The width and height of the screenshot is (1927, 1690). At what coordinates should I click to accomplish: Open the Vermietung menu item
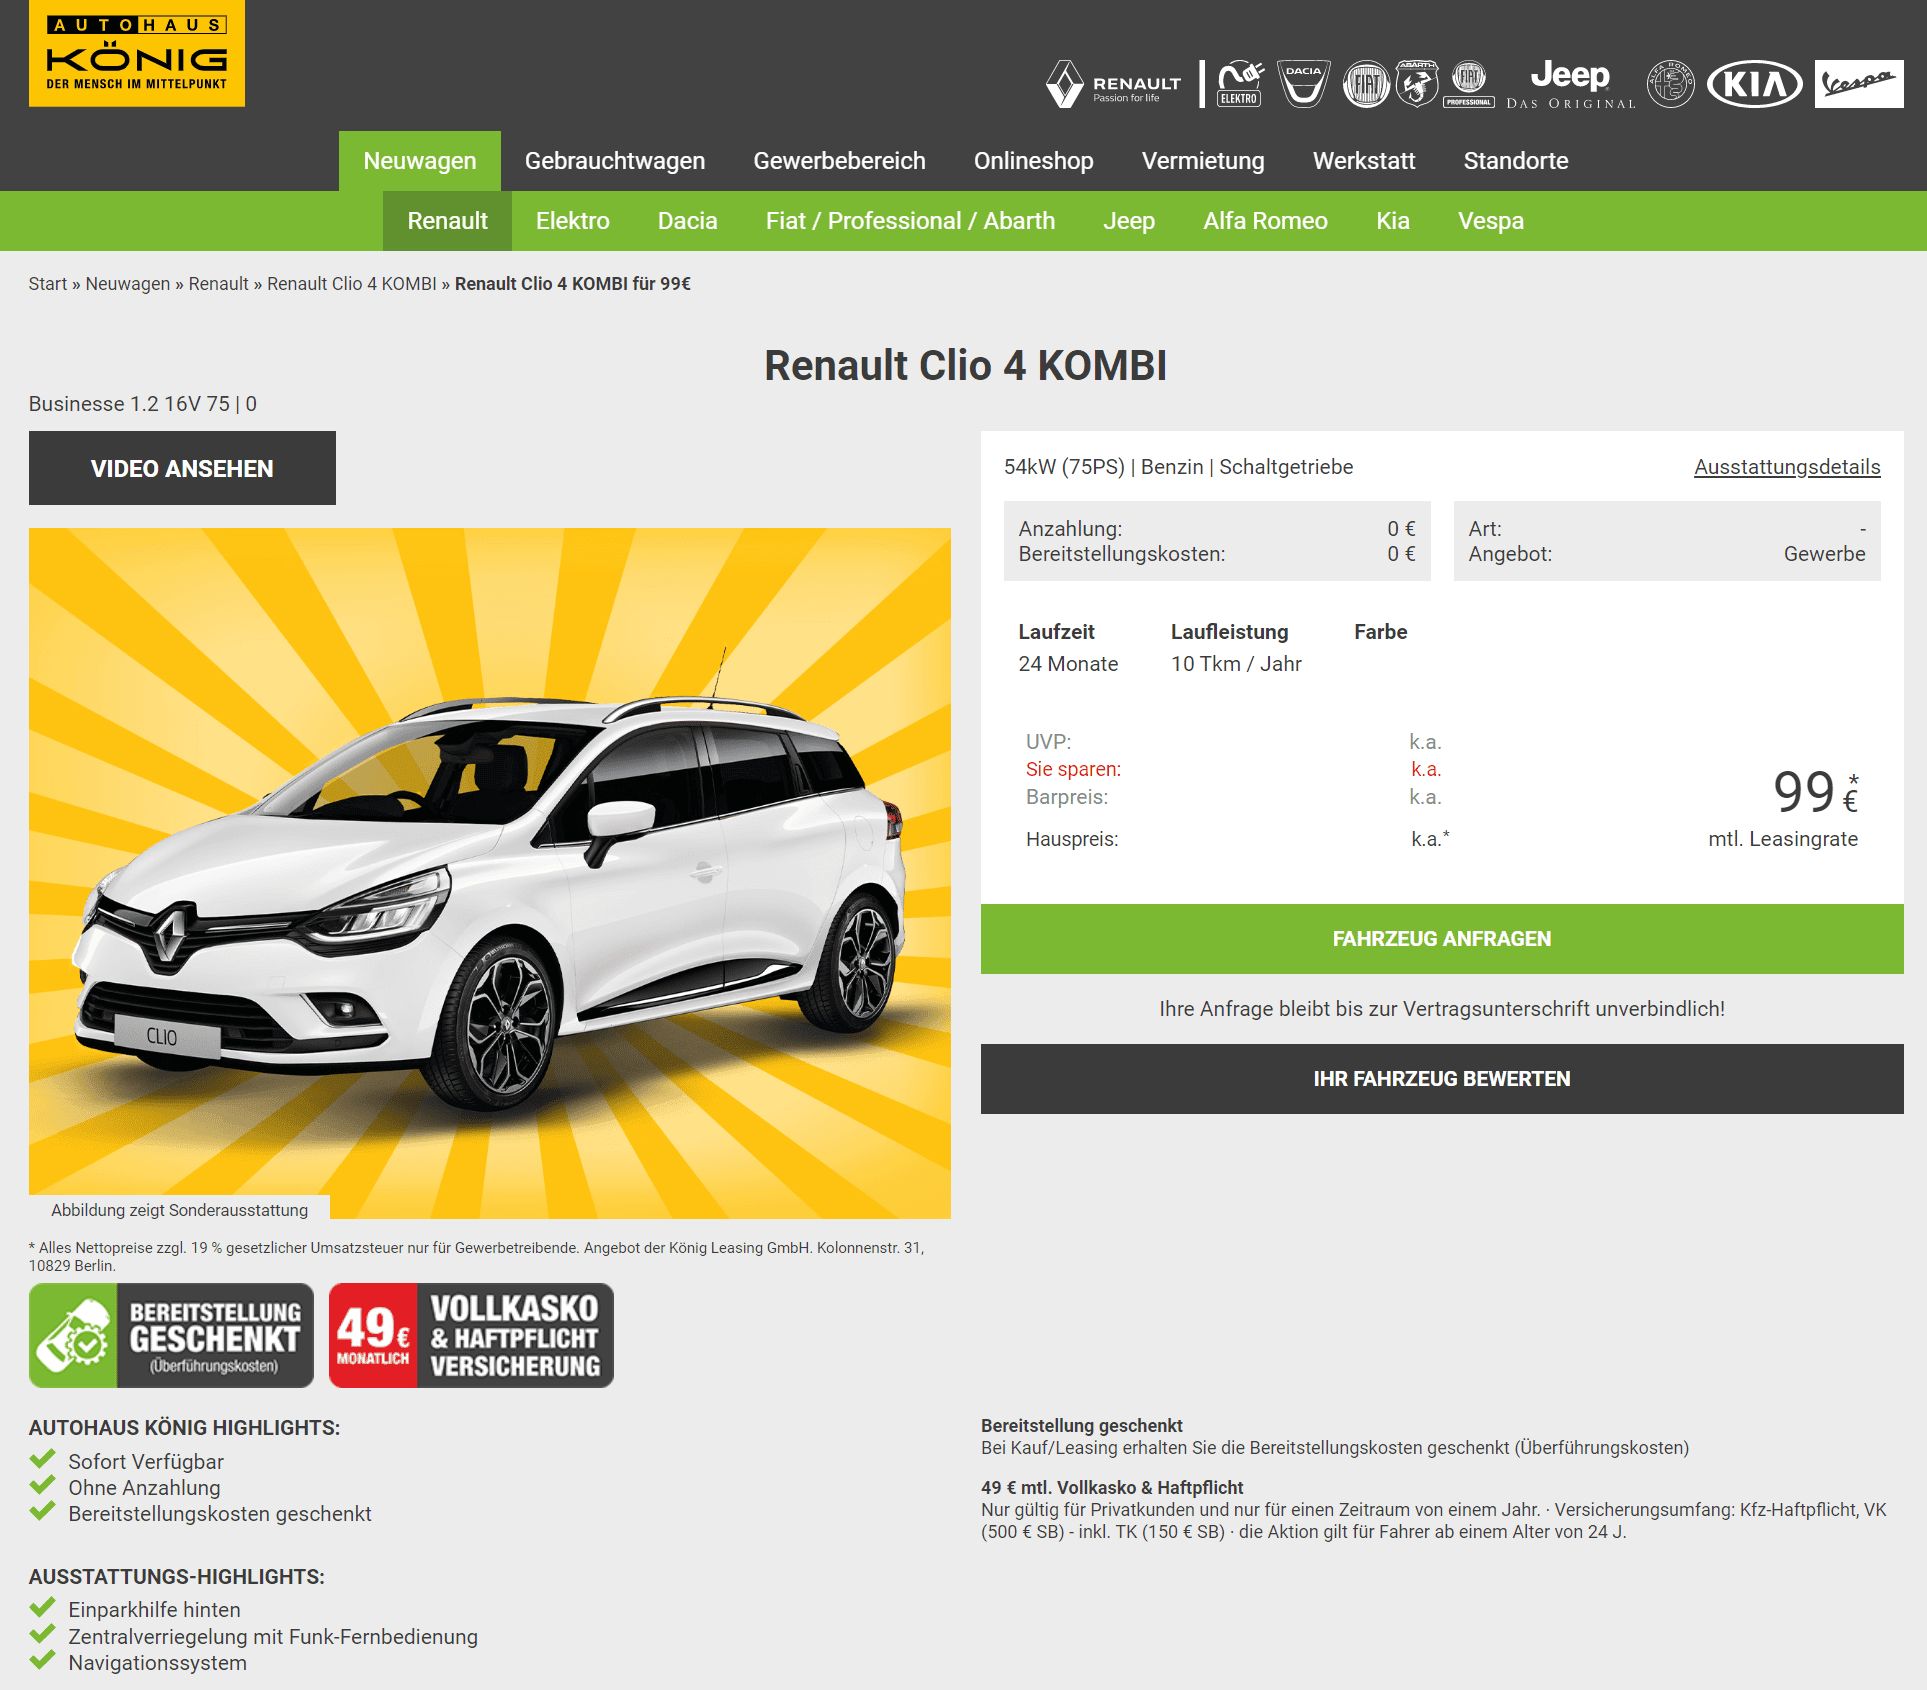[x=1203, y=161]
